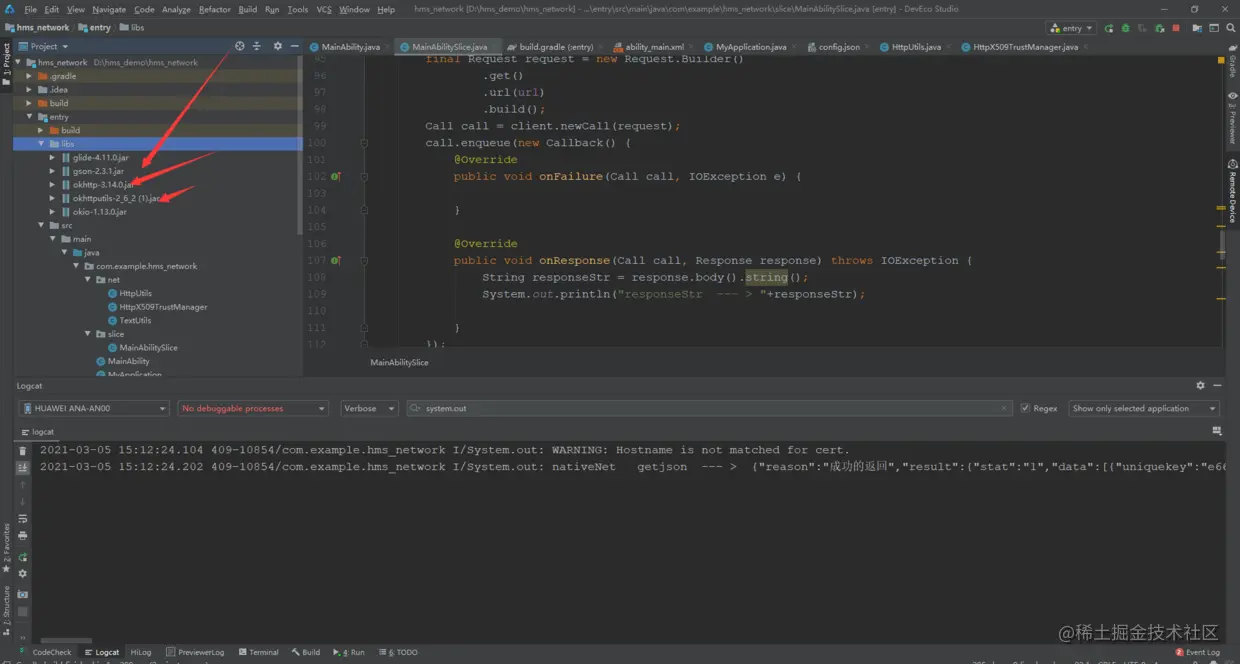Expand okhttp-3.14.0.jar node
The height and width of the screenshot is (664, 1240).
coord(53,185)
